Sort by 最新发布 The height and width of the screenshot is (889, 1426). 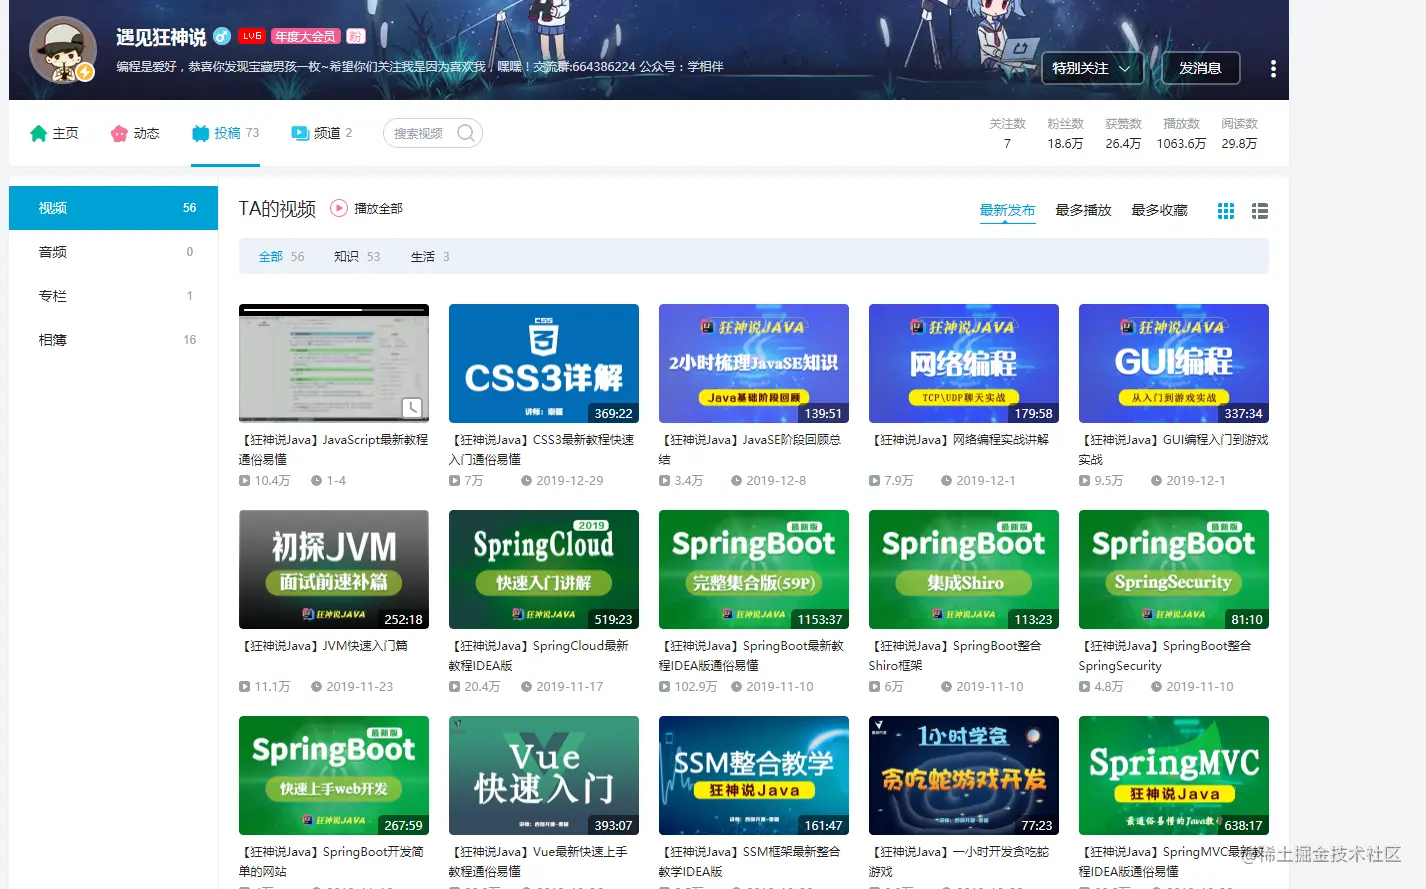click(x=1007, y=210)
